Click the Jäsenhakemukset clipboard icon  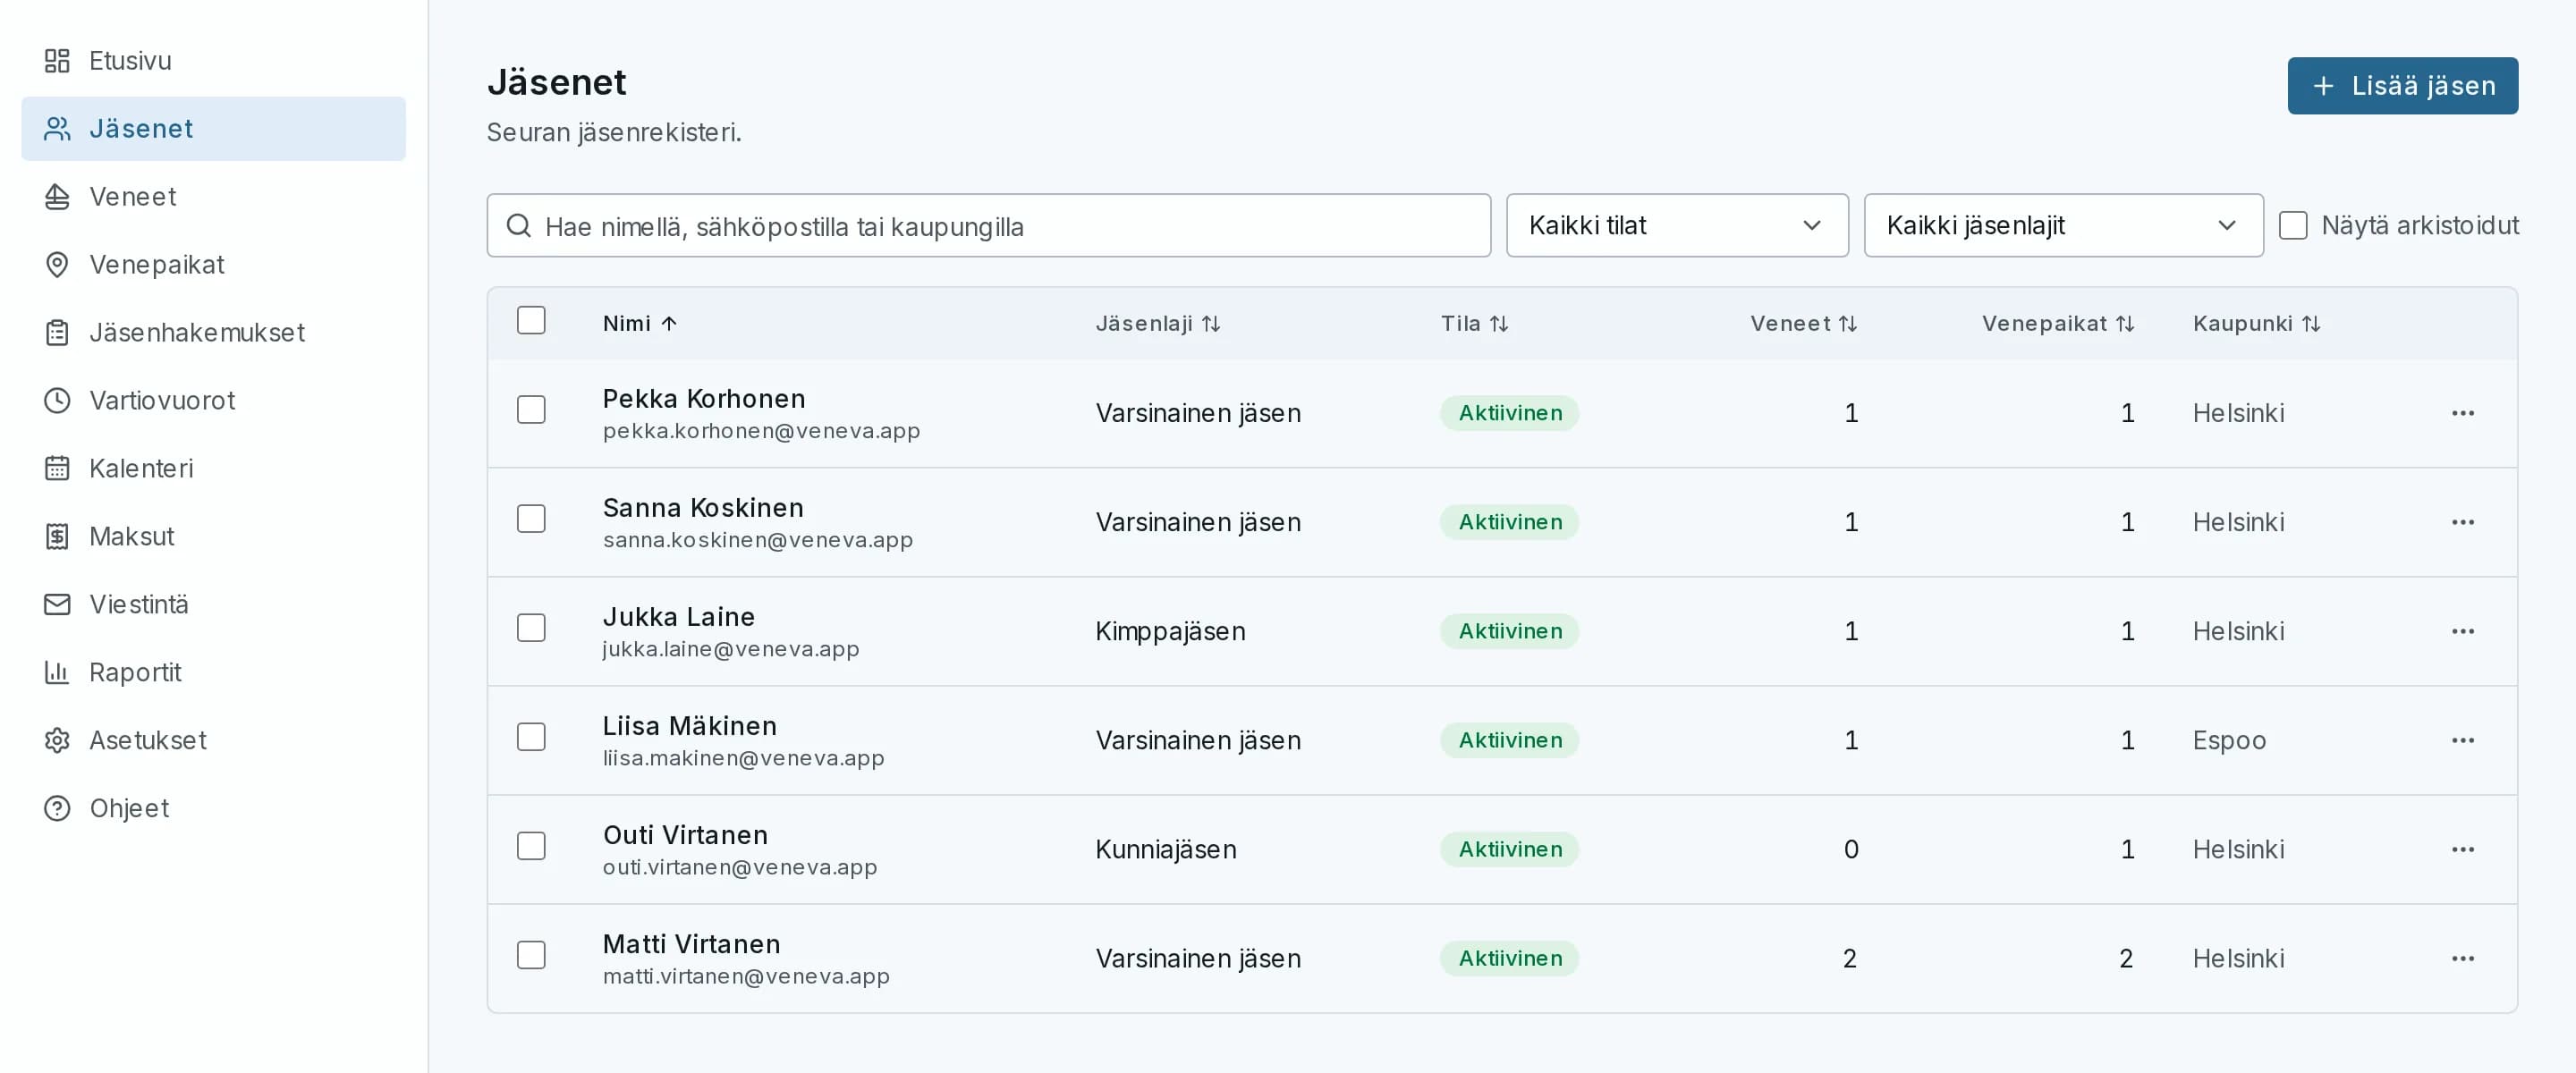tap(57, 333)
